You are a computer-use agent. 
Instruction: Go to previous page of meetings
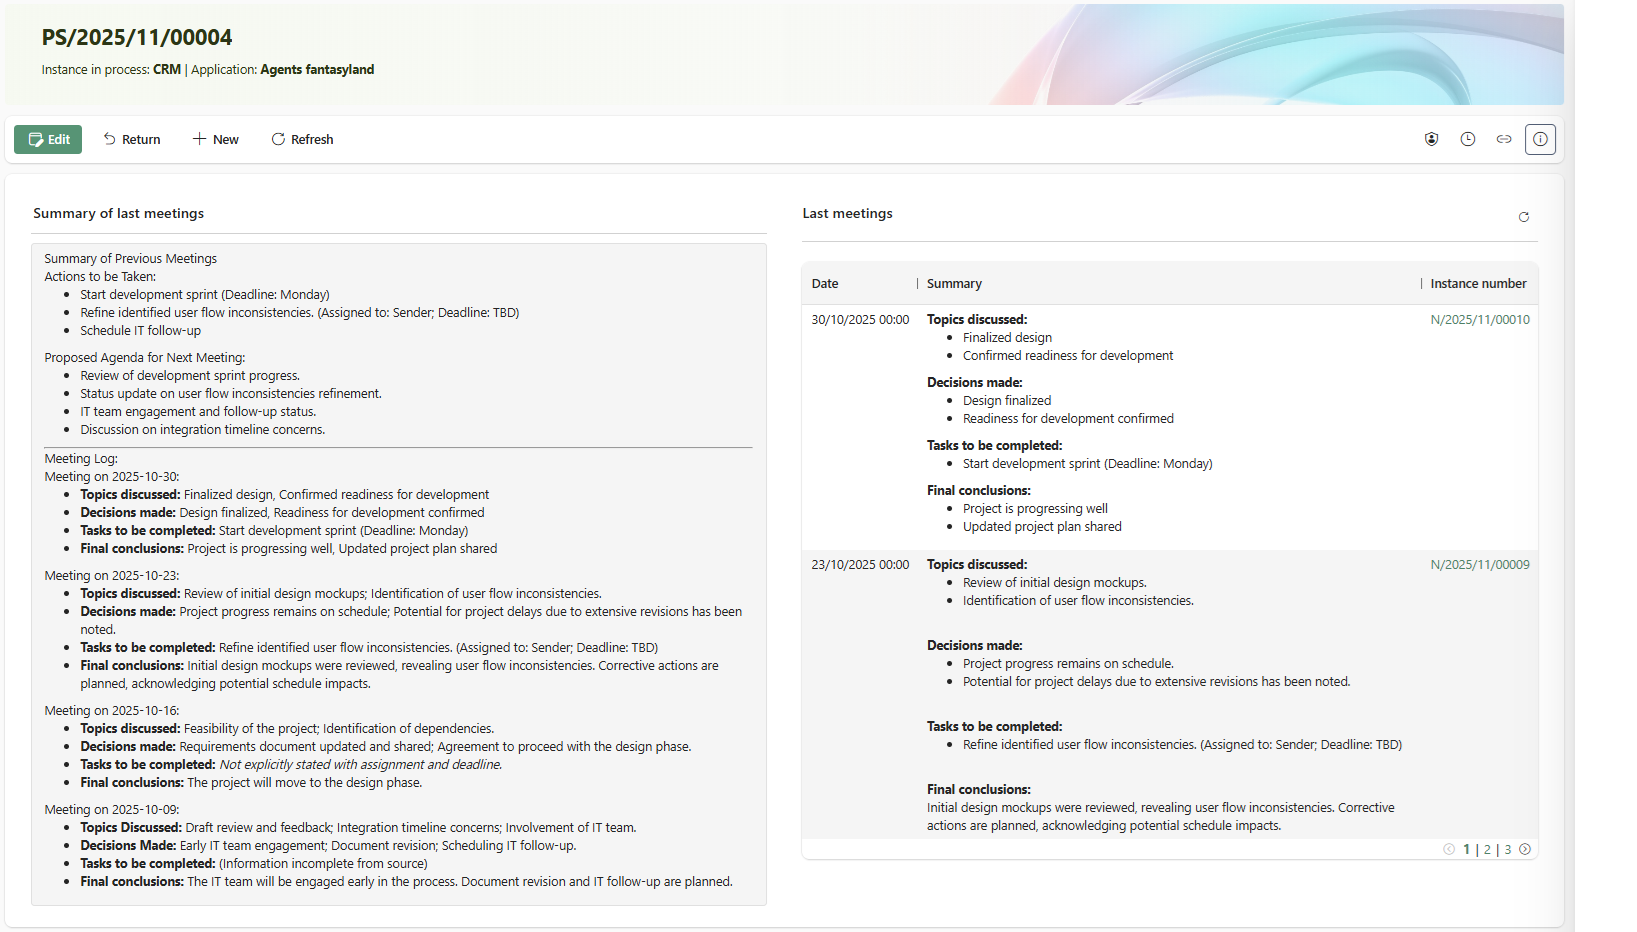pyautogui.click(x=1448, y=849)
